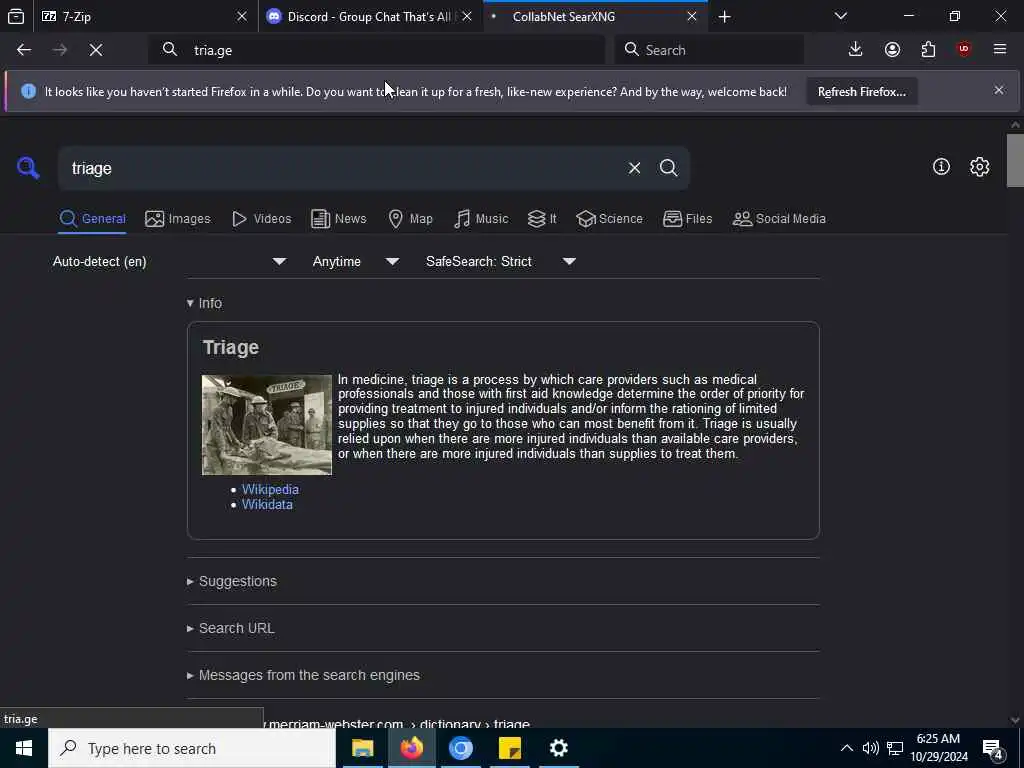Switch to the Social Media category
The width and height of the screenshot is (1024, 768).
tap(779, 219)
